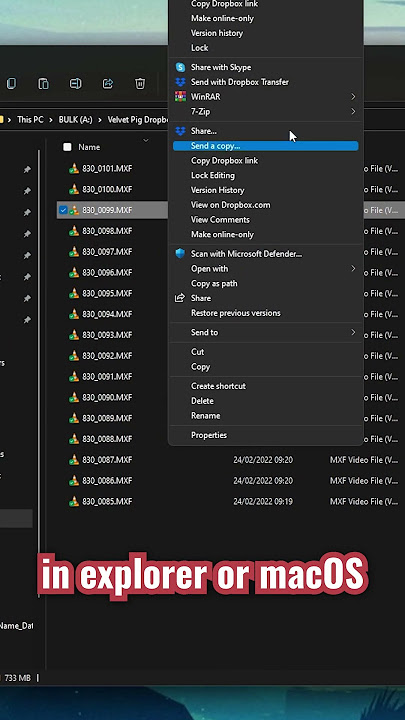Click the WinRAR icon in context menu
The image size is (405, 720).
[x=180, y=97]
